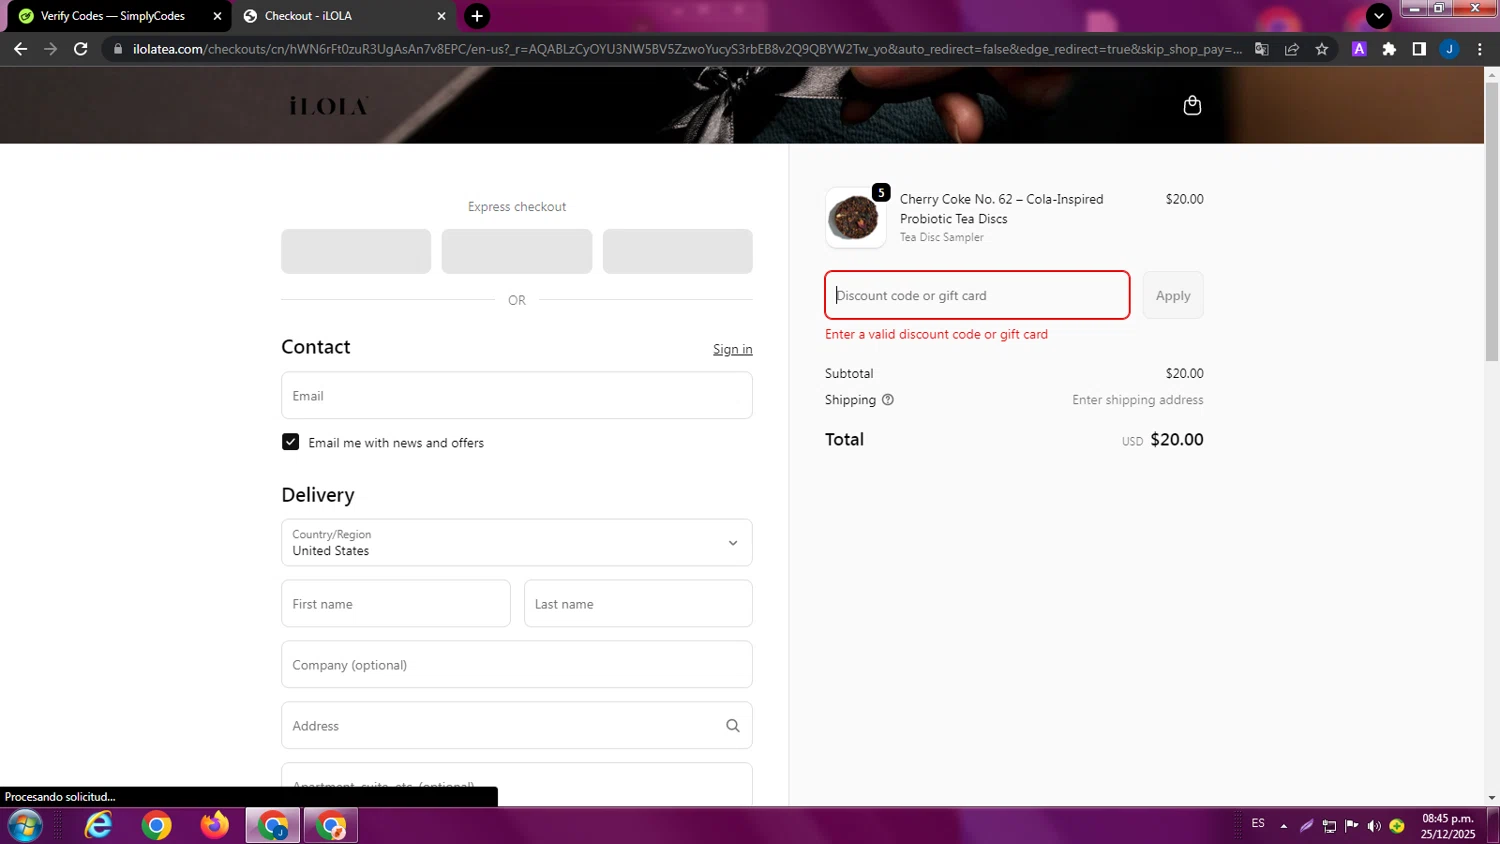View site information lock icon

point(118,49)
